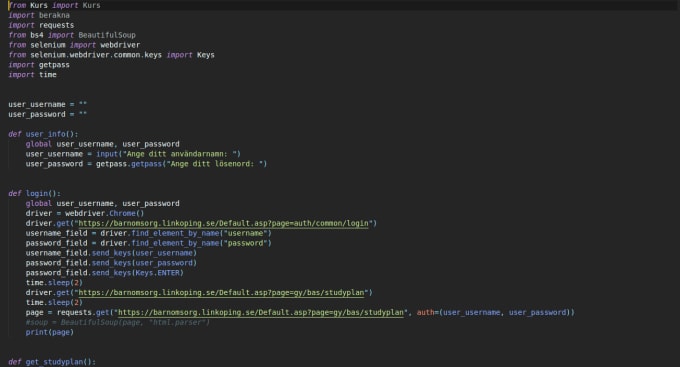
Task: Click the 'username_field = driver.find_element_by_name' line
Action: (148, 233)
